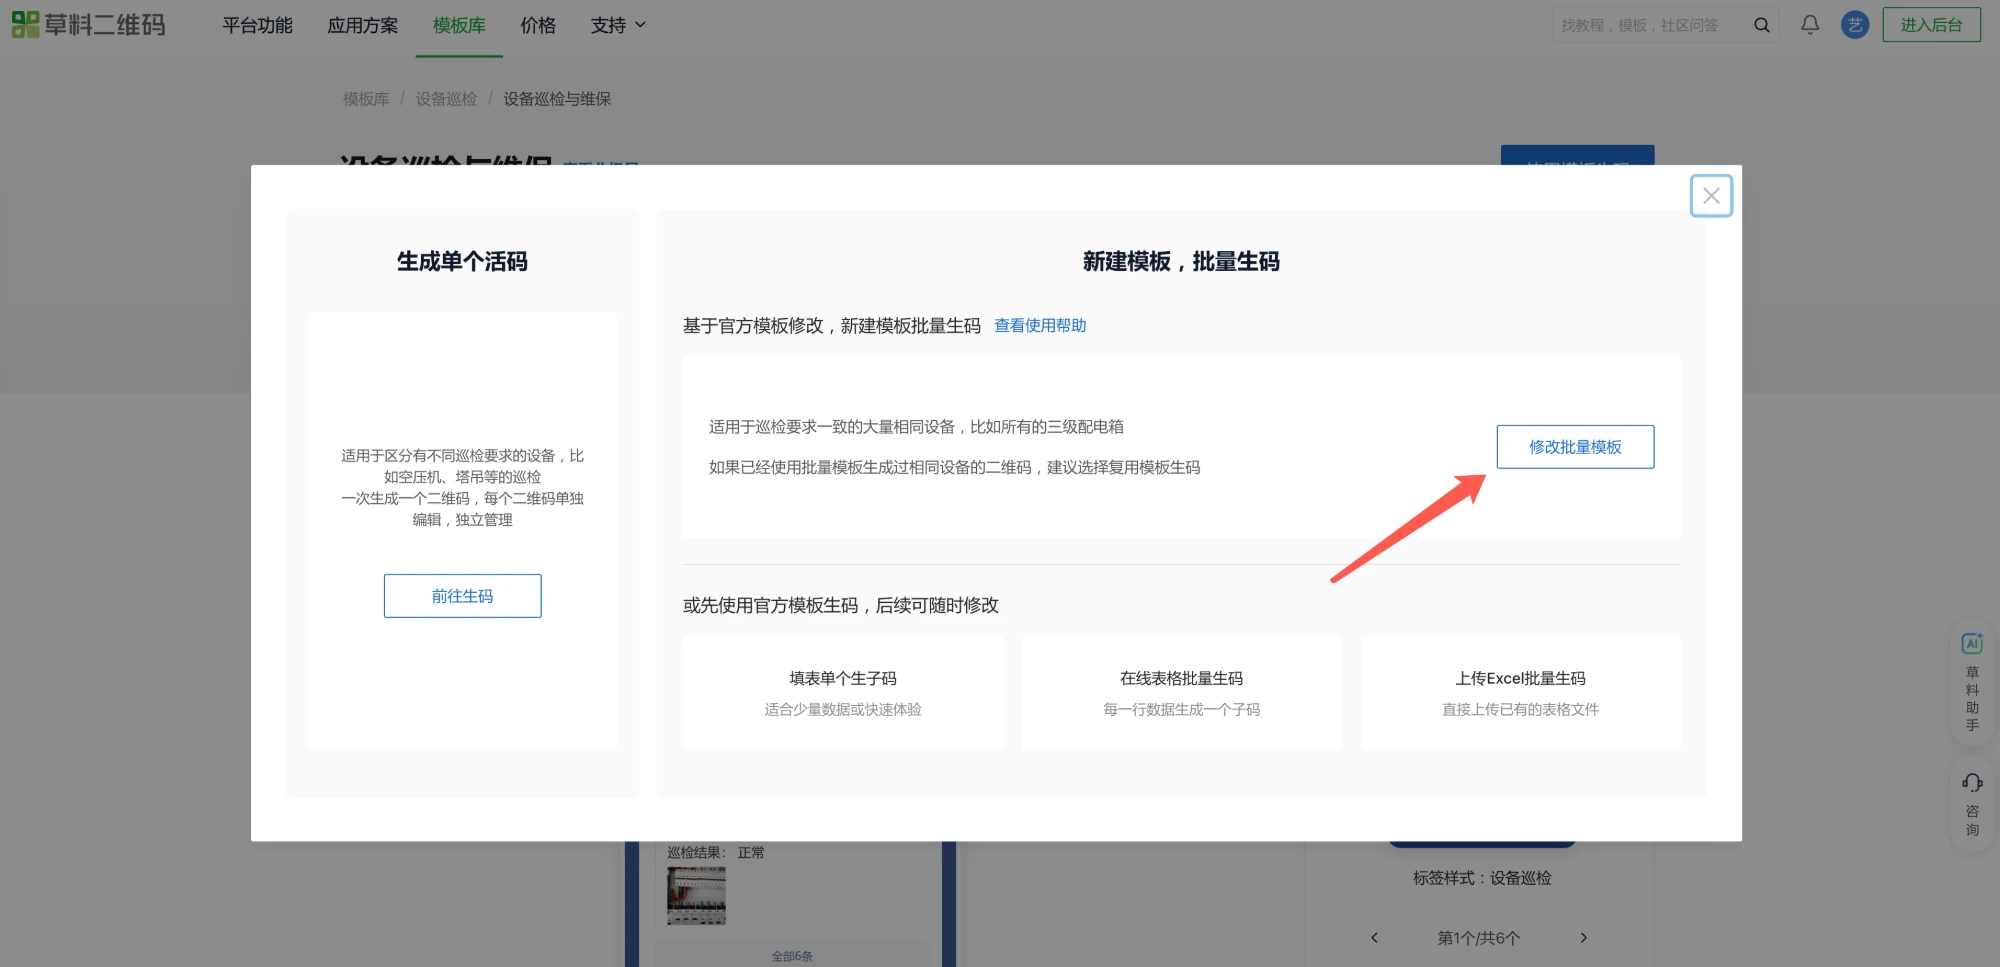Image resolution: width=2000 pixels, height=967 pixels.
Task: Click the 第1个/共6个 pager text
Action: point(1478,938)
